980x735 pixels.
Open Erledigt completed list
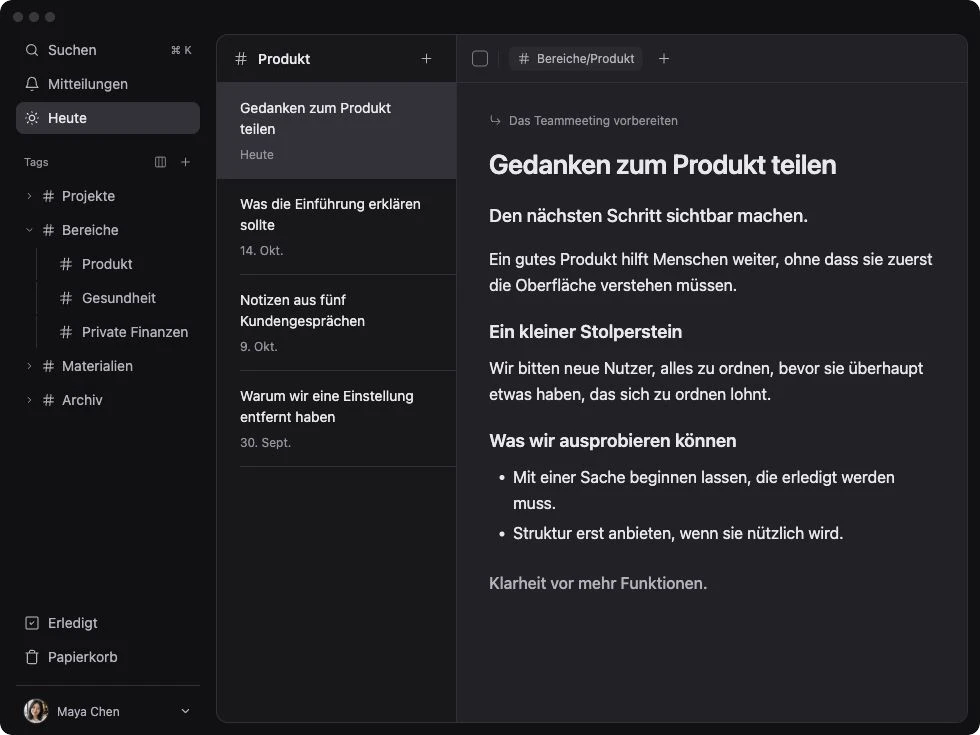click(x=108, y=623)
